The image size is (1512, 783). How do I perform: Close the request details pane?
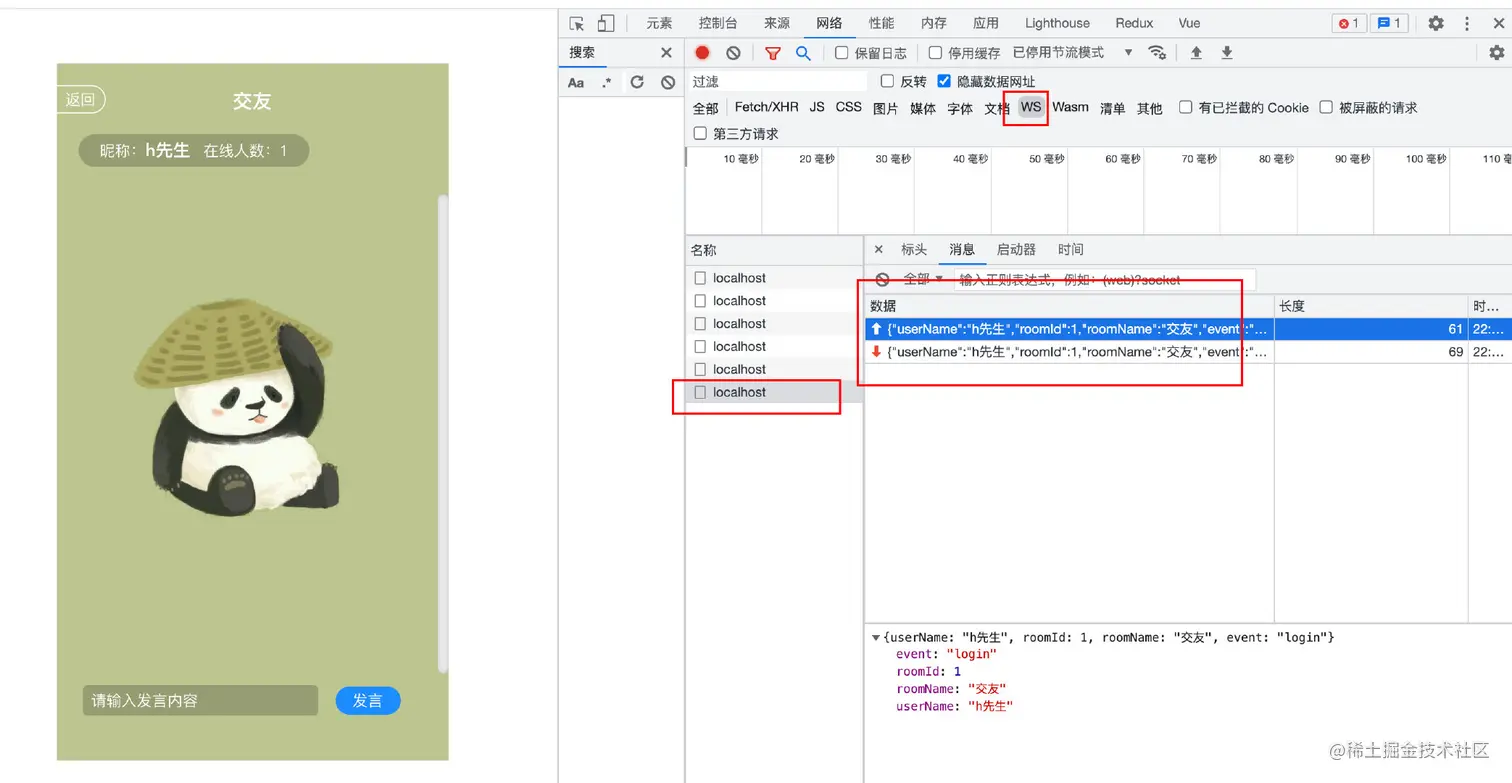(x=879, y=250)
